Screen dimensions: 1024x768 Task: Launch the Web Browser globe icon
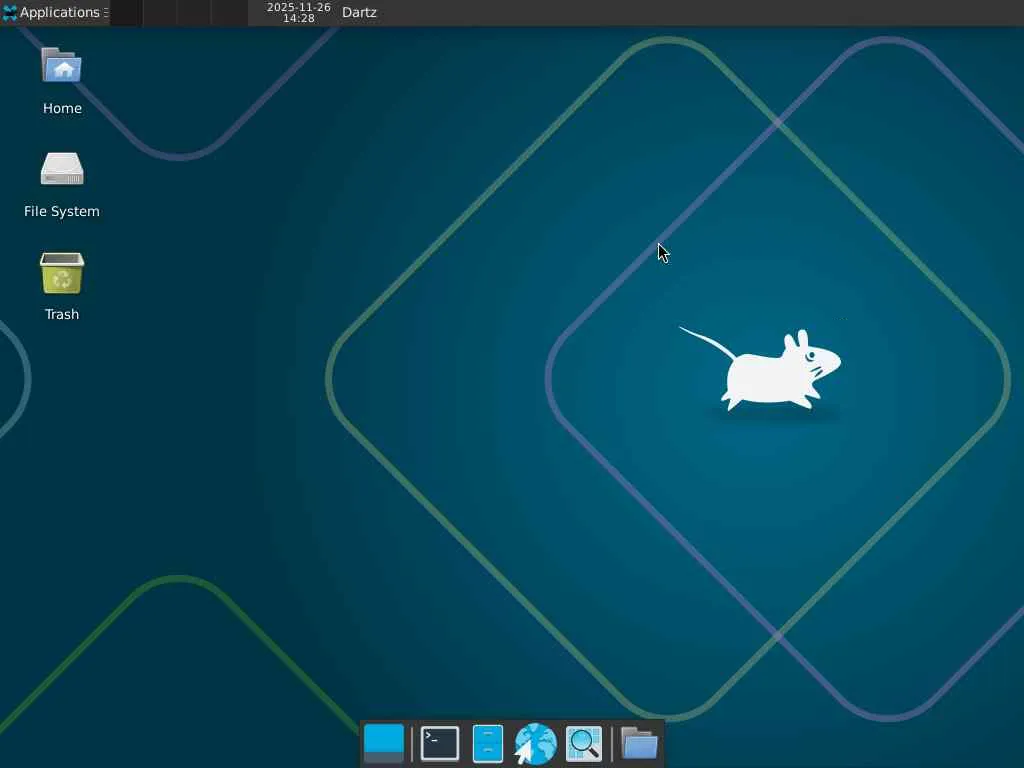pos(536,743)
